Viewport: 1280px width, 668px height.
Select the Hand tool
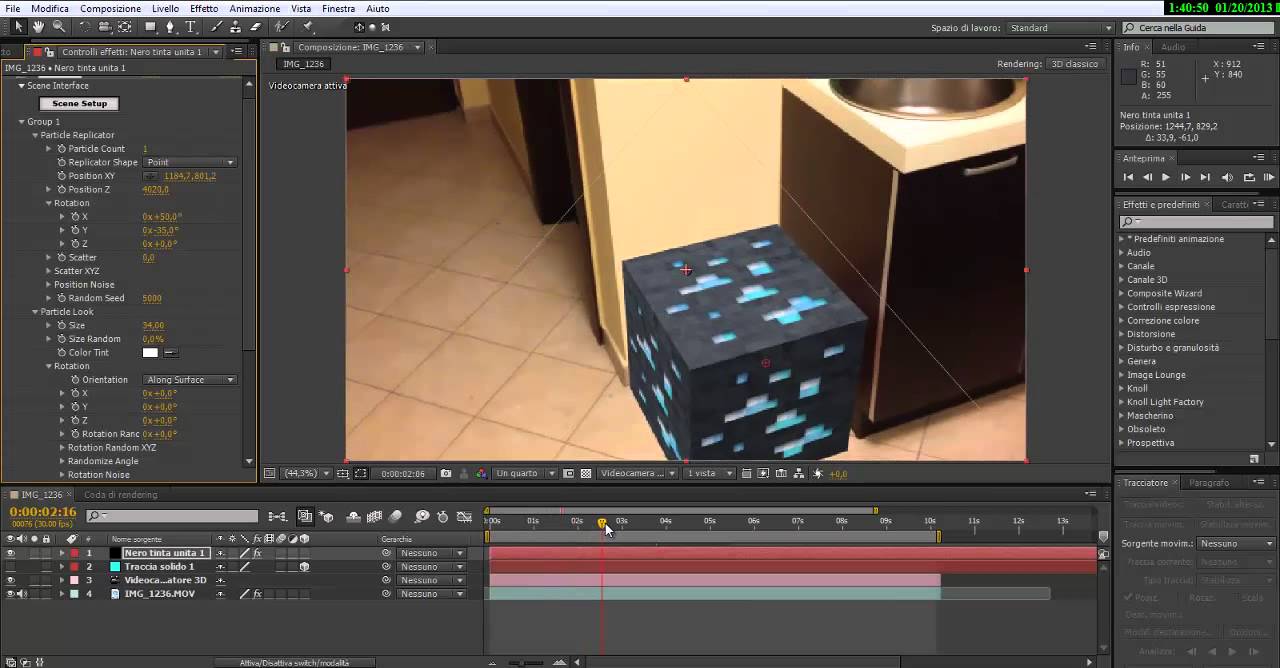pyautogui.click(x=38, y=27)
